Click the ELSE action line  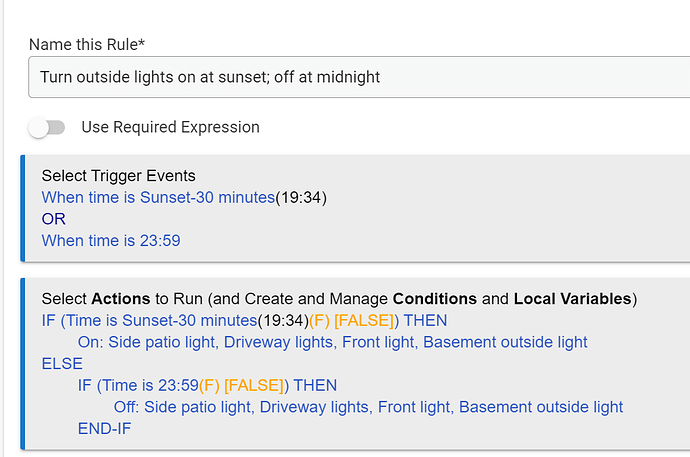pyautogui.click(x=62, y=364)
